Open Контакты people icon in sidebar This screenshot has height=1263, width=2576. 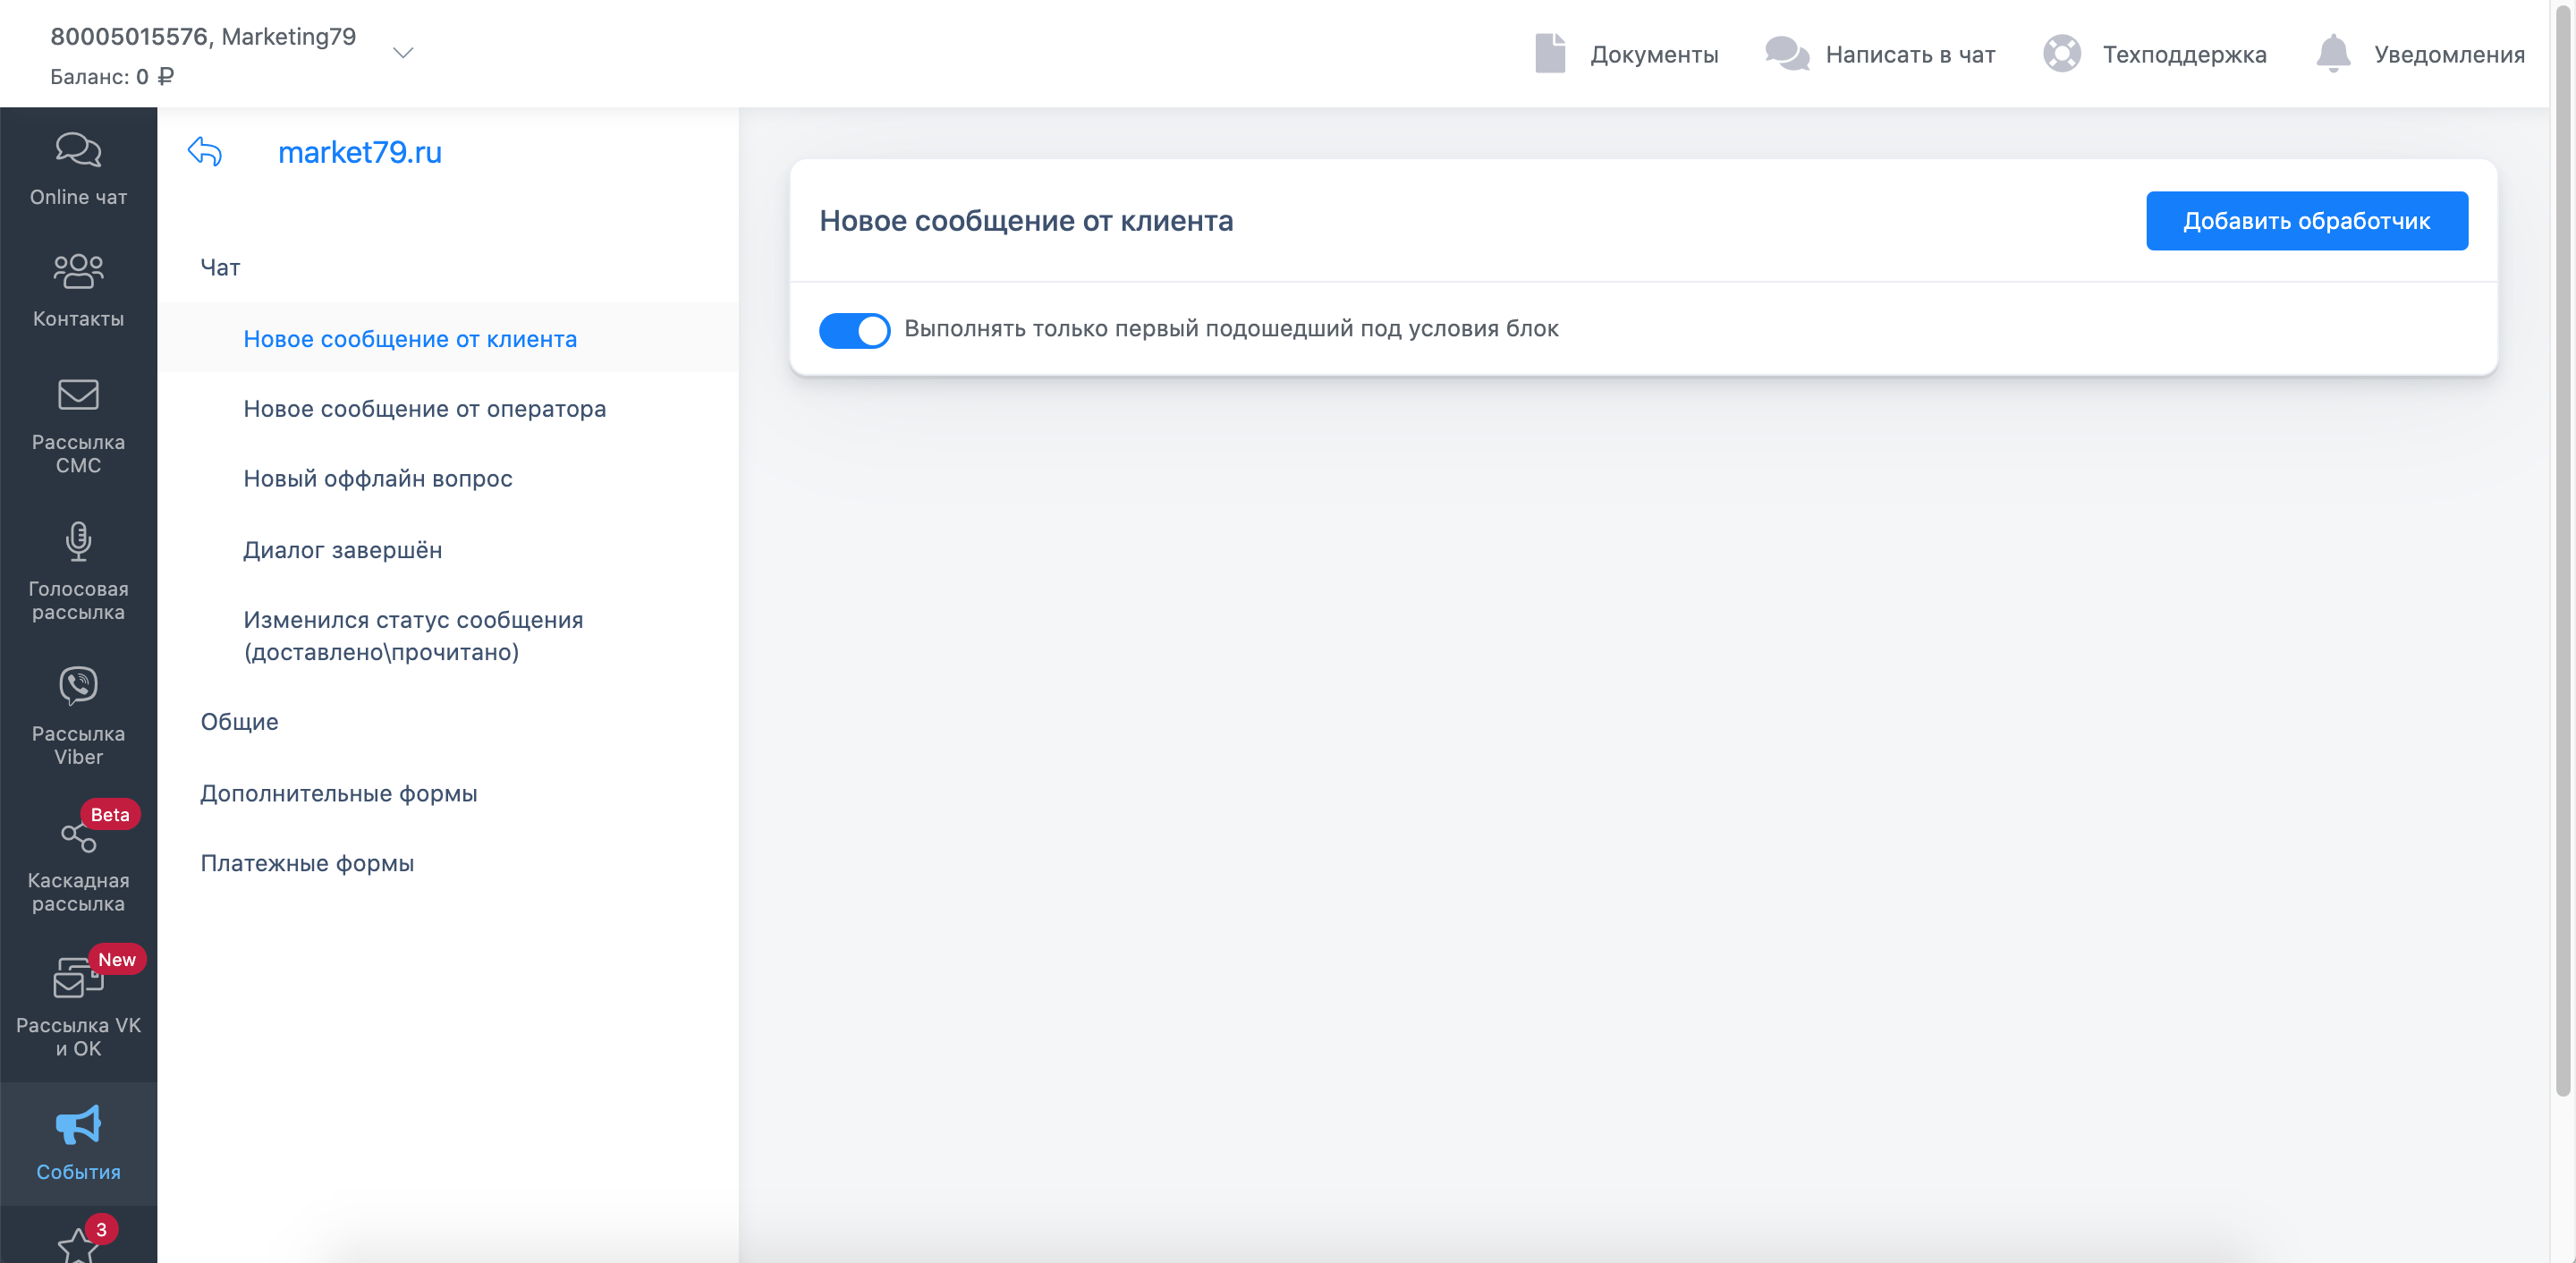point(78,271)
